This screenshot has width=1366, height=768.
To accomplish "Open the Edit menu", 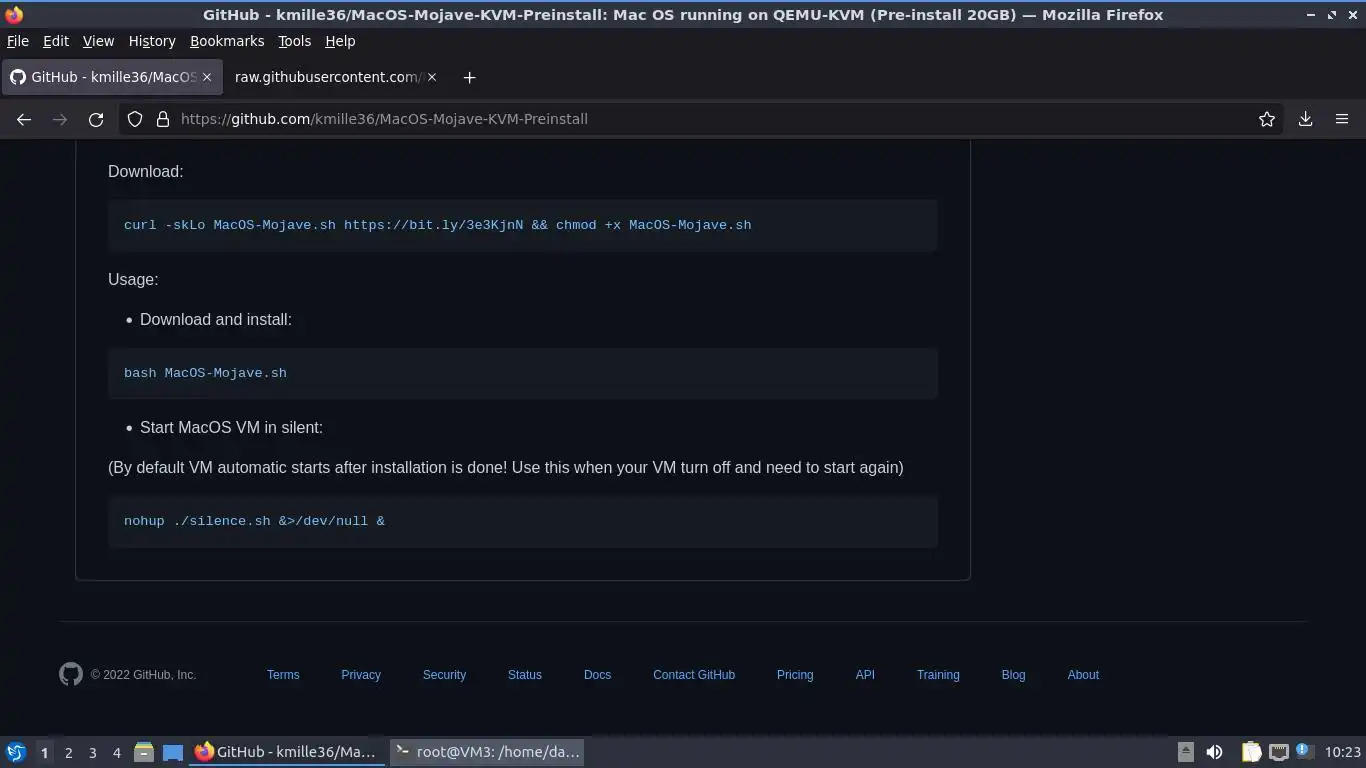I will pyautogui.click(x=56, y=41).
